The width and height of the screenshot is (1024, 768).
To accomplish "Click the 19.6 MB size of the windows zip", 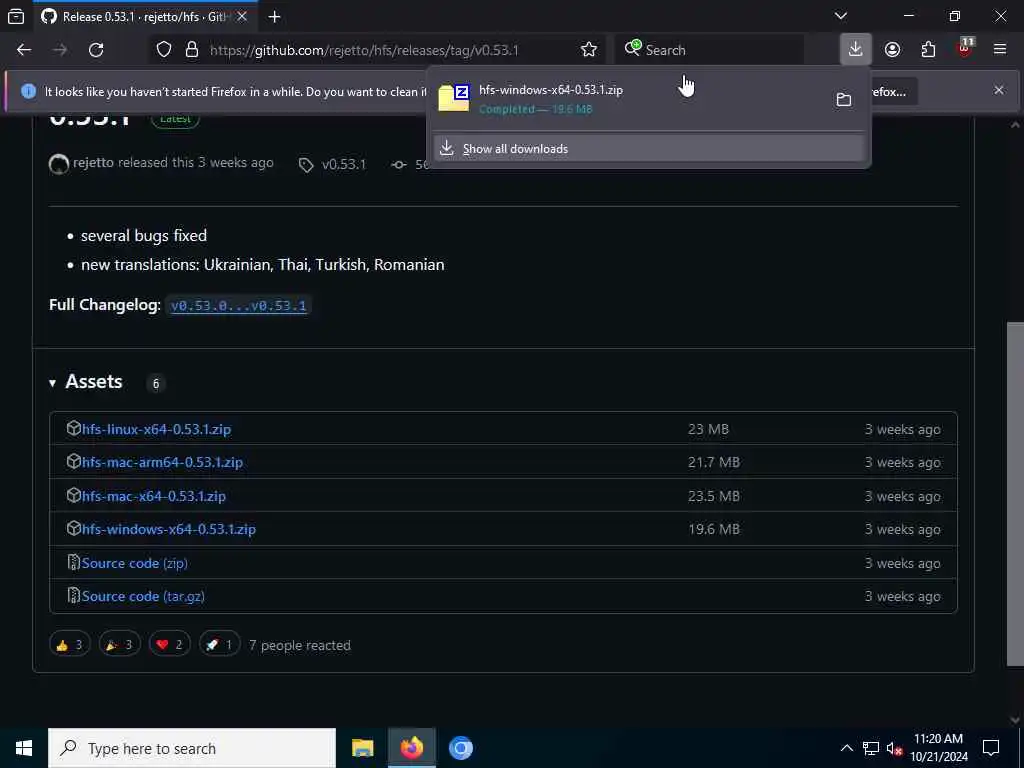I will click(714, 529).
